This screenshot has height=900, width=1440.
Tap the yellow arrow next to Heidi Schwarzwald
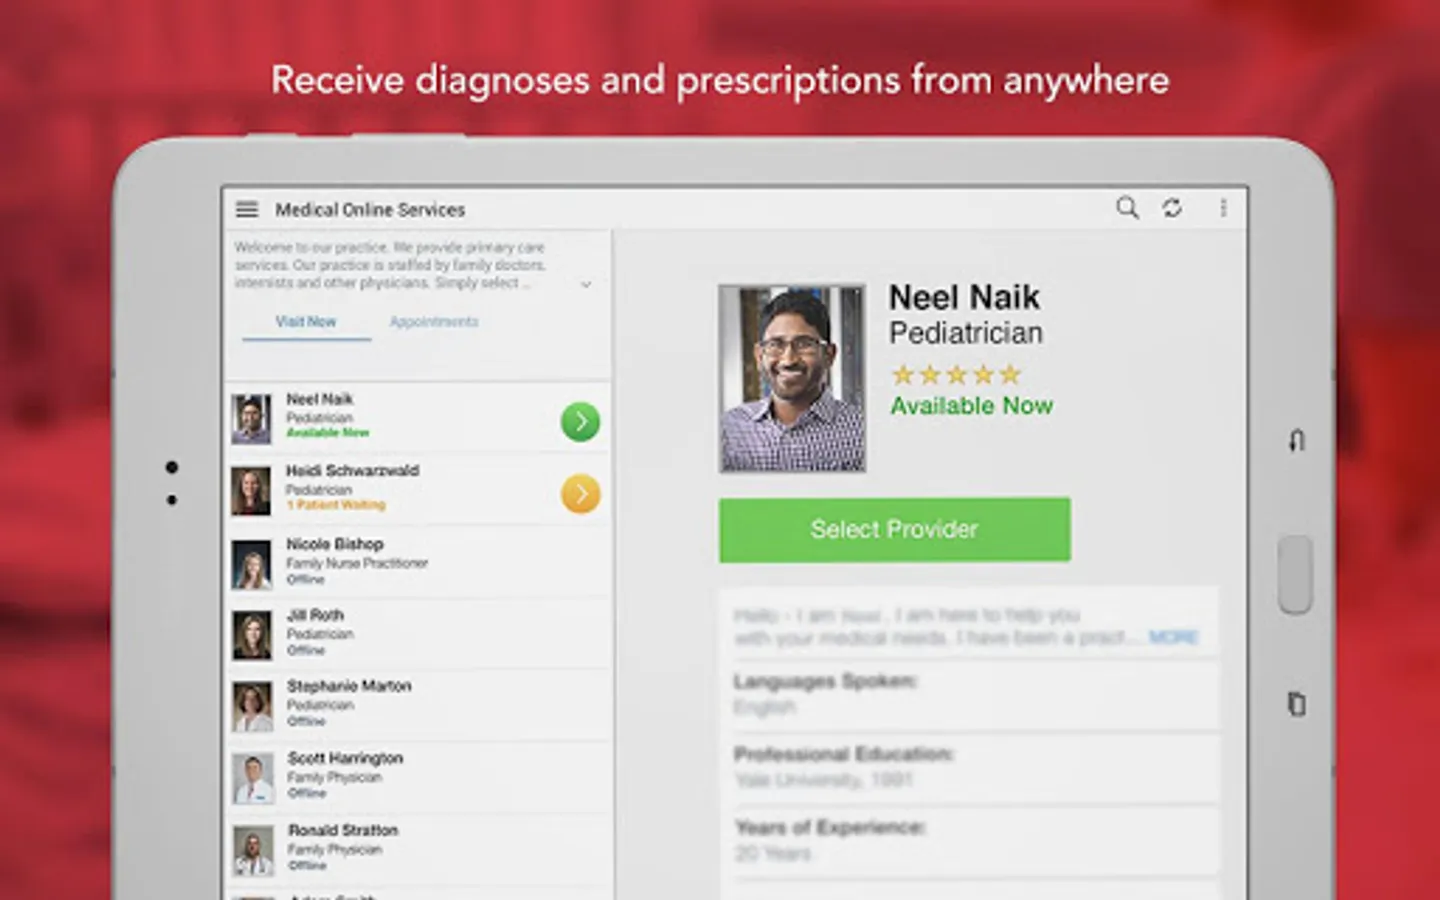[580, 493]
